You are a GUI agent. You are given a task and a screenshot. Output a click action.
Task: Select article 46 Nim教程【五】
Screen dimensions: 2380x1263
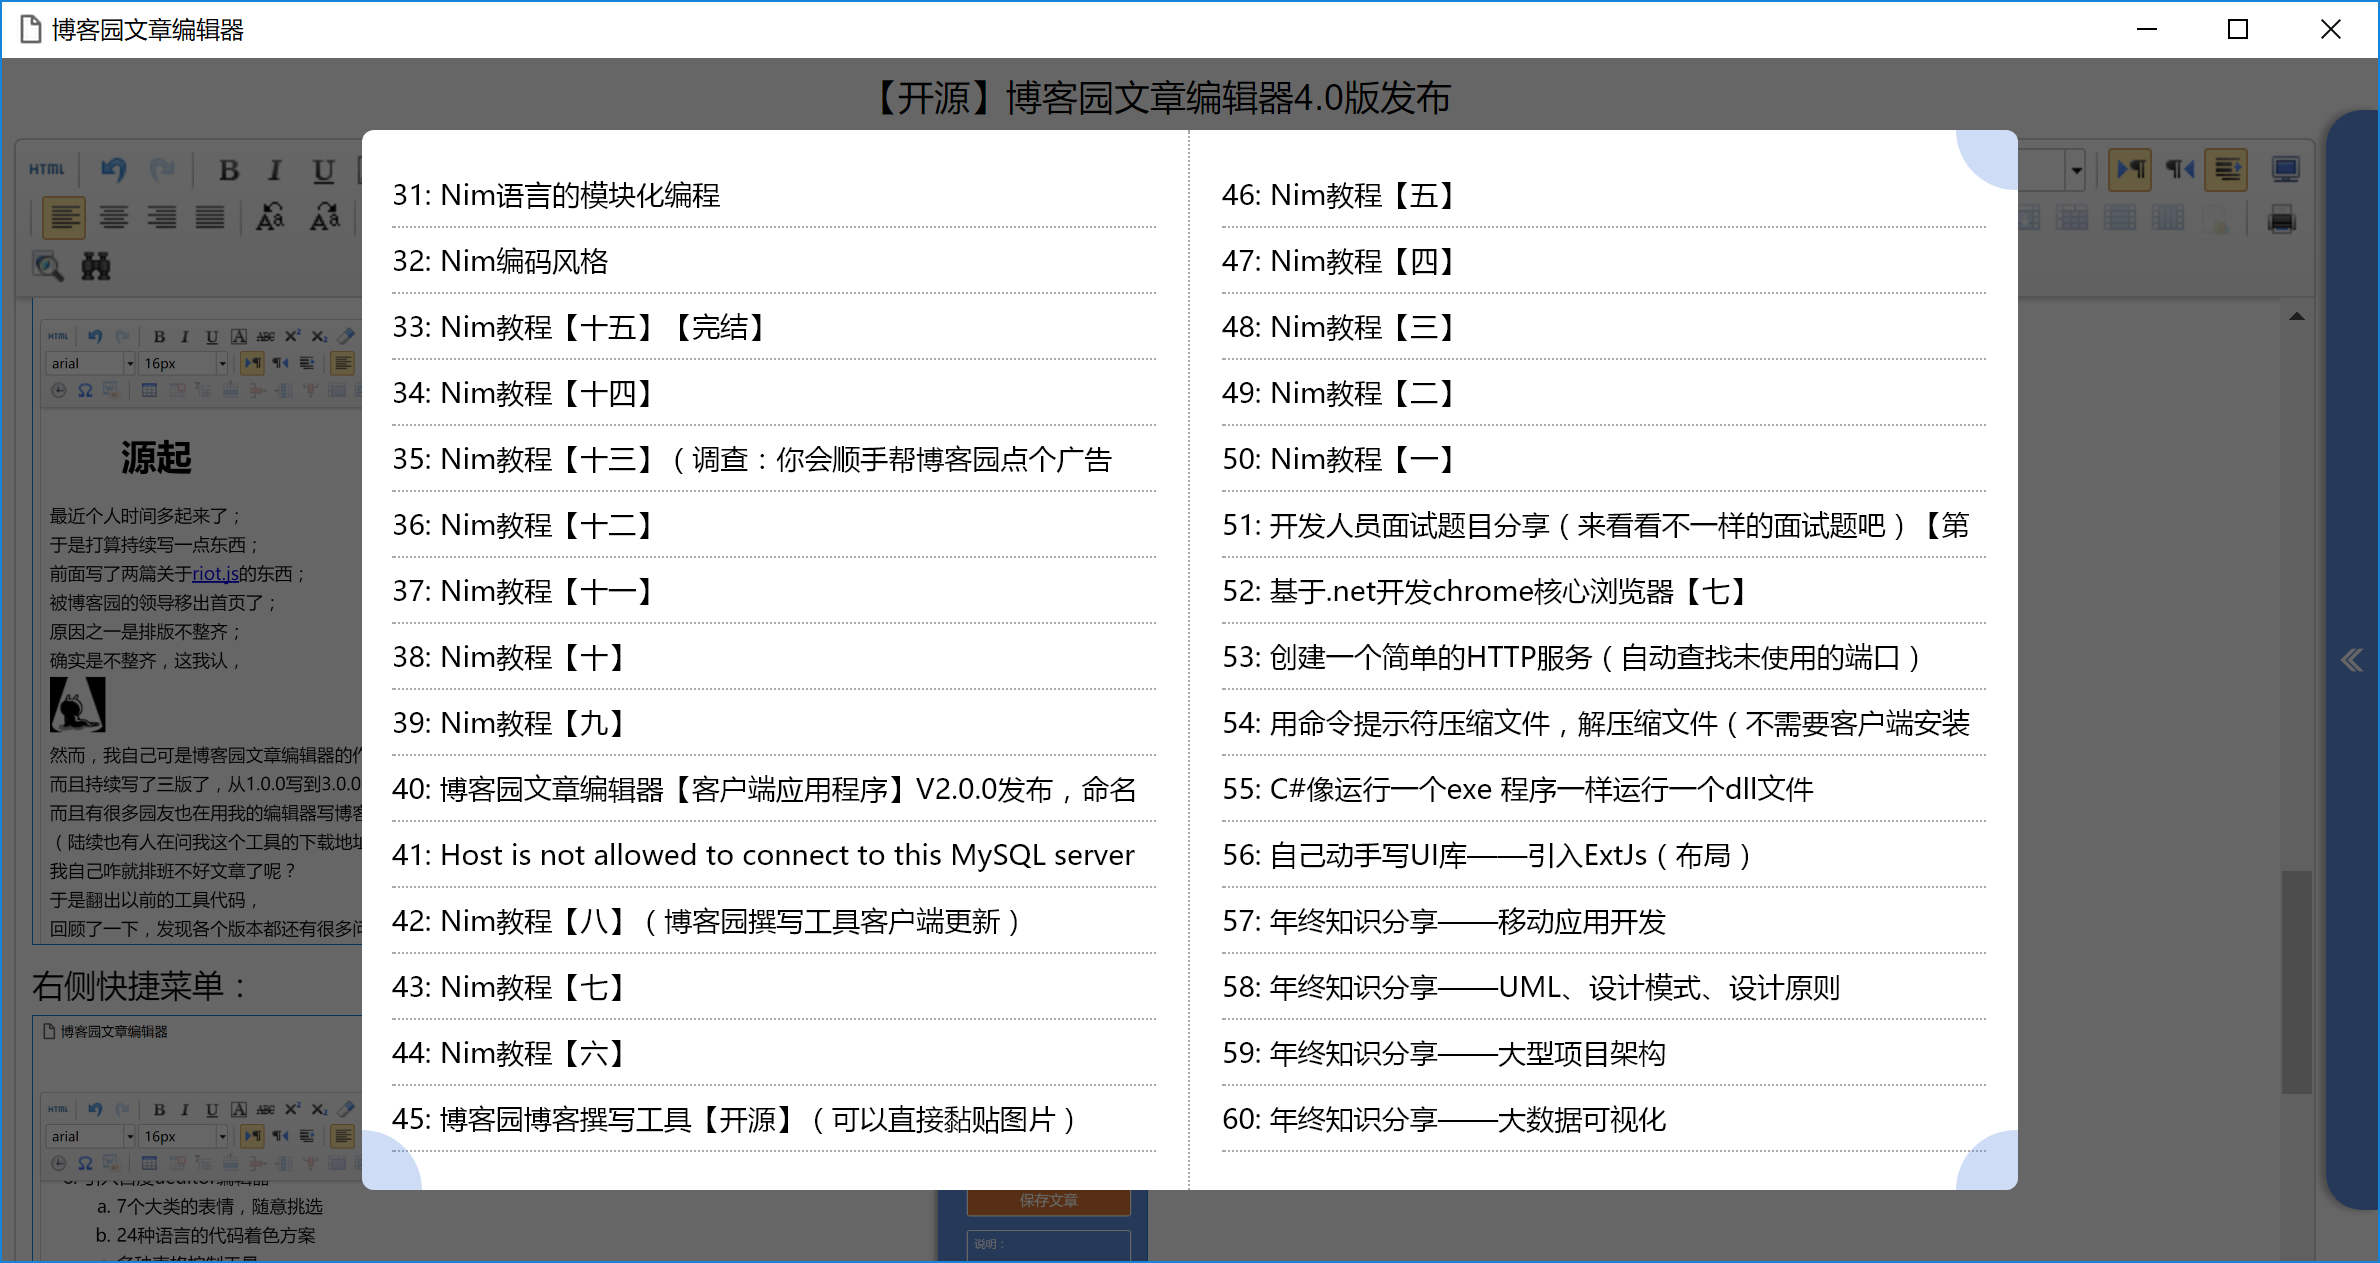(1604, 195)
